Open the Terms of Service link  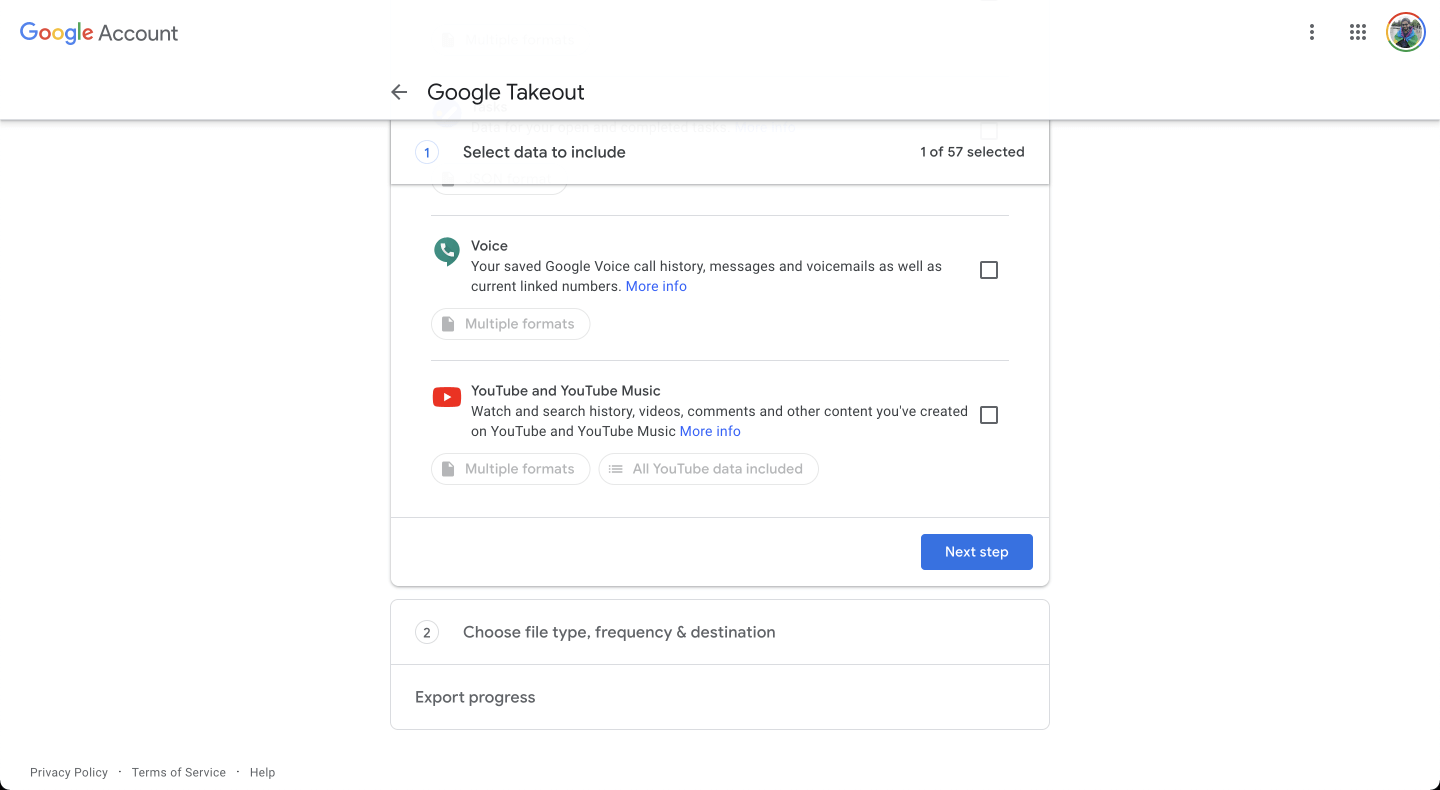tap(178, 771)
